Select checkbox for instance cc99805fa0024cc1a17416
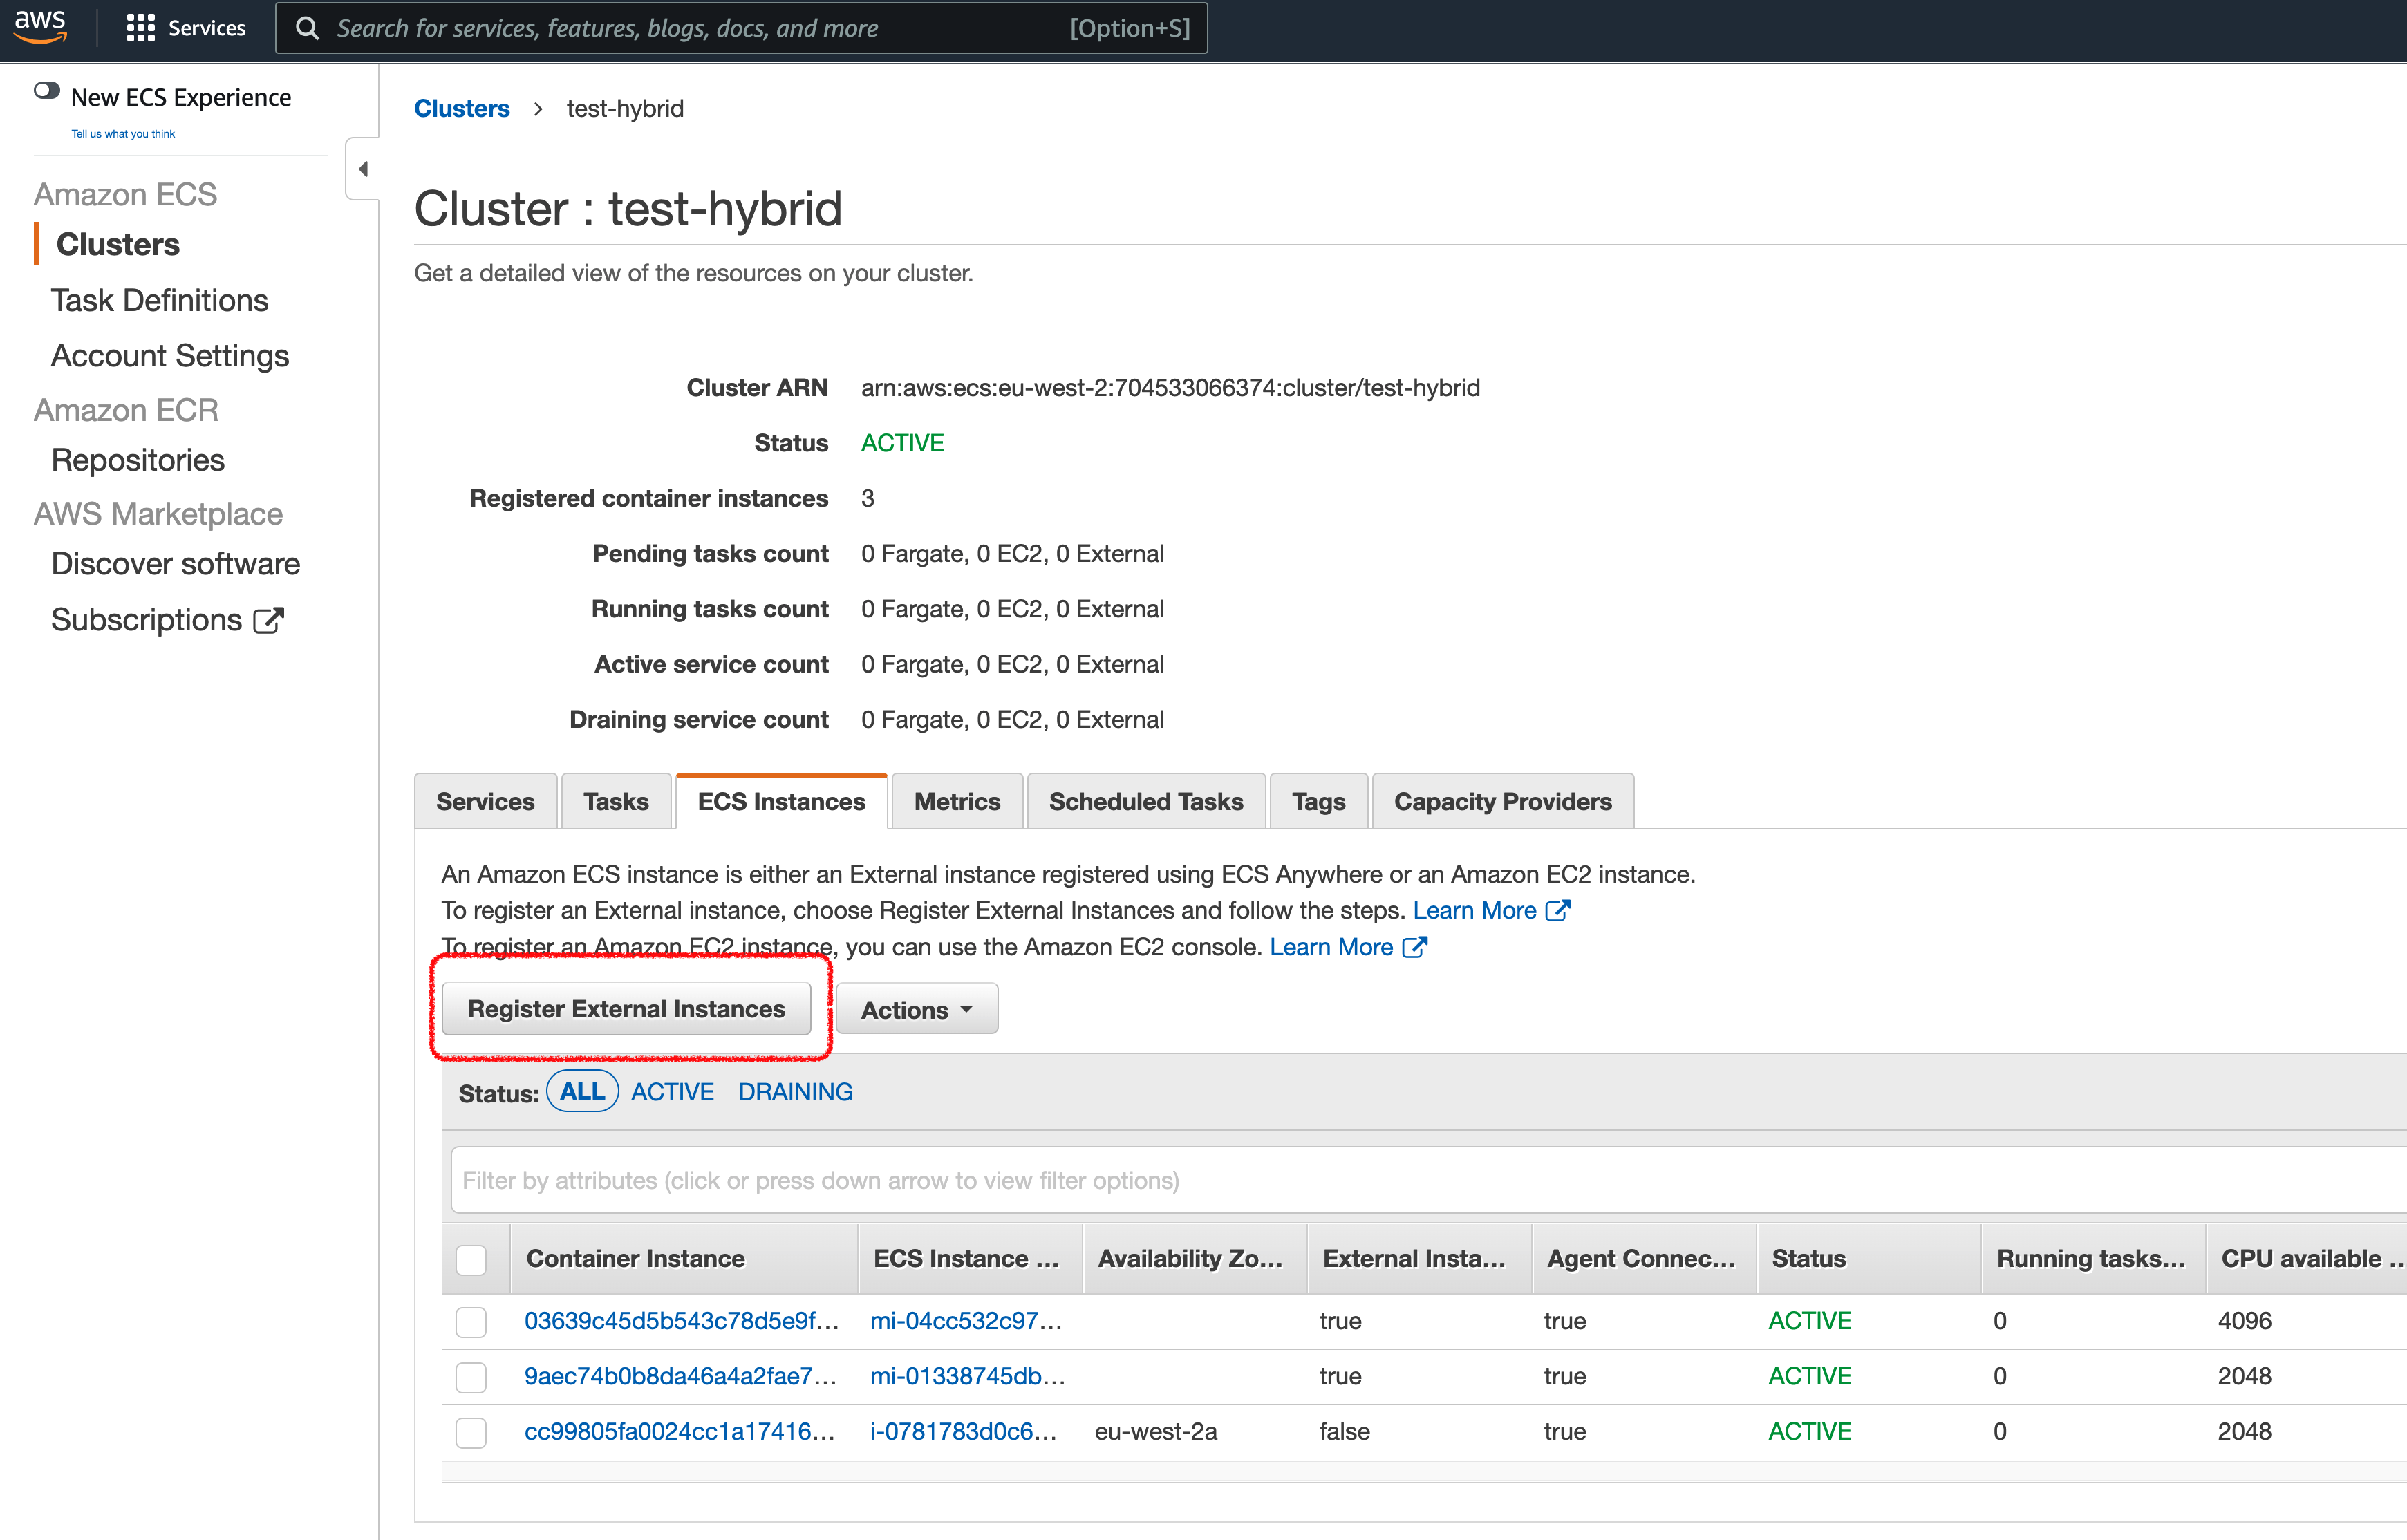Viewport: 2407px width, 1540px height. (471, 1432)
